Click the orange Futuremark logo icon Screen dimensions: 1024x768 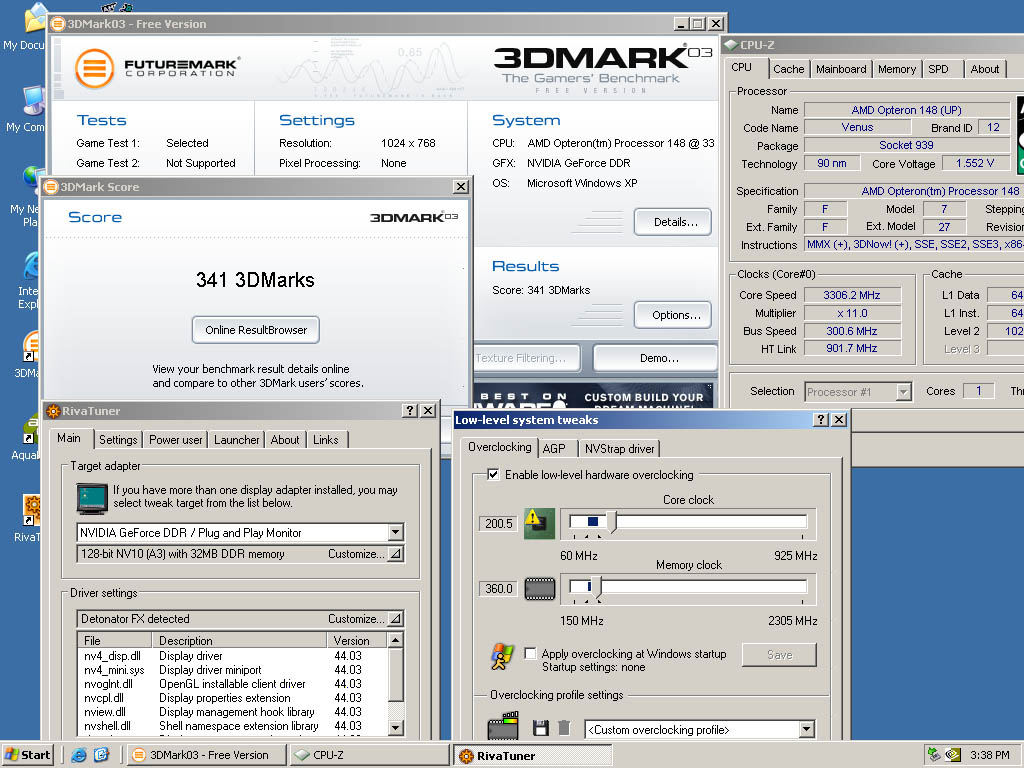95,68
